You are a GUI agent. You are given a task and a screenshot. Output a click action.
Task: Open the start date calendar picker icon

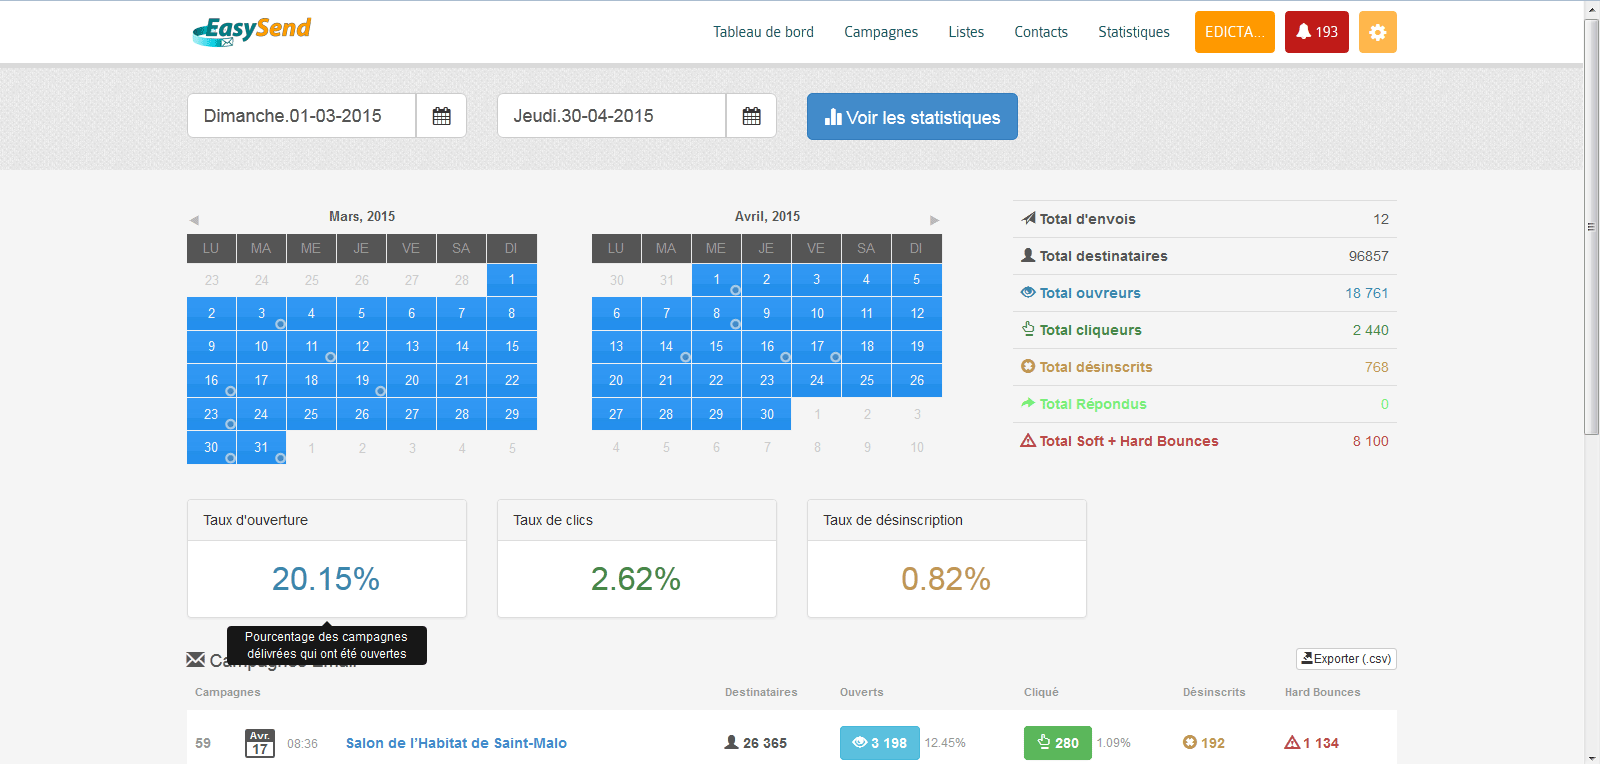pos(441,116)
